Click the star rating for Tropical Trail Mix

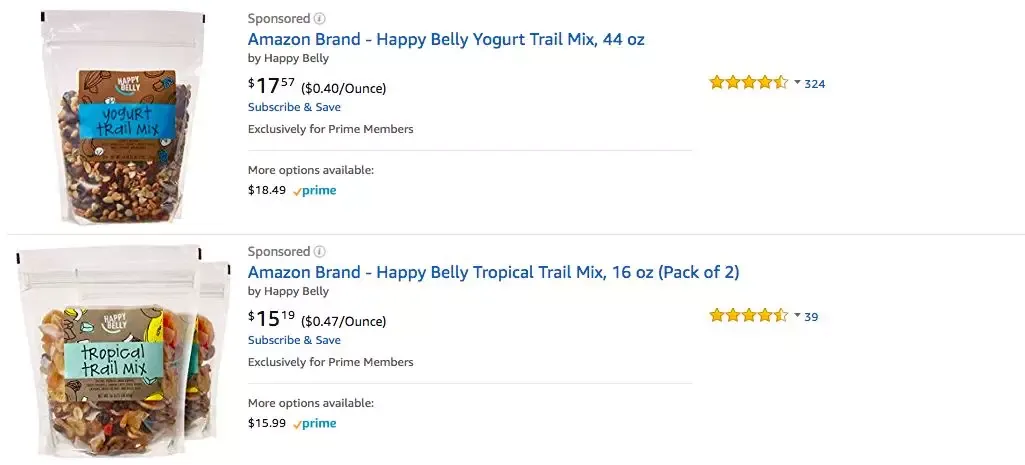tap(748, 316)
